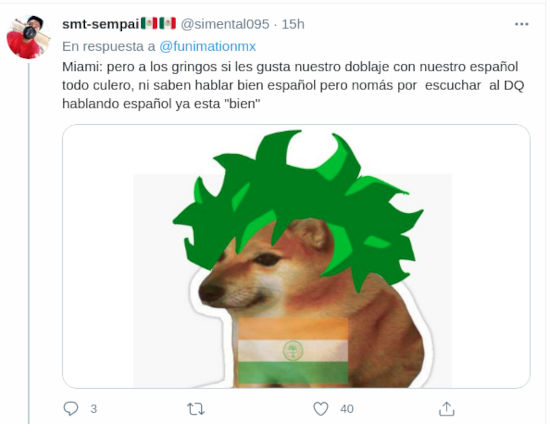Click the second Mexican flag emoji beside the username
This screenshot has width=550, height=424.
point(167,23)
